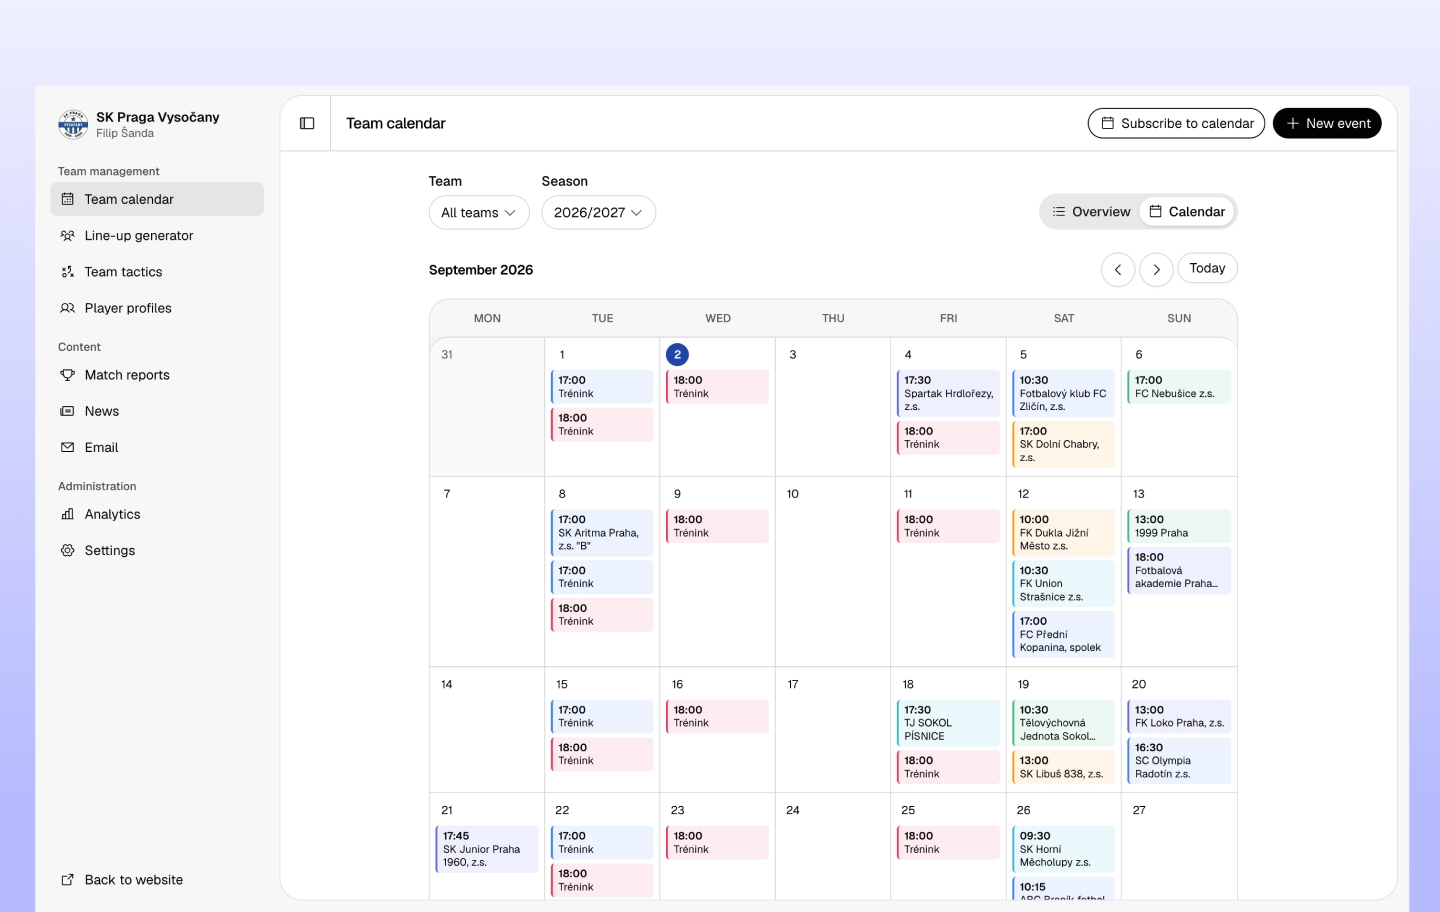Open 17:00 FC Nebušice event

pos(1179,387)
